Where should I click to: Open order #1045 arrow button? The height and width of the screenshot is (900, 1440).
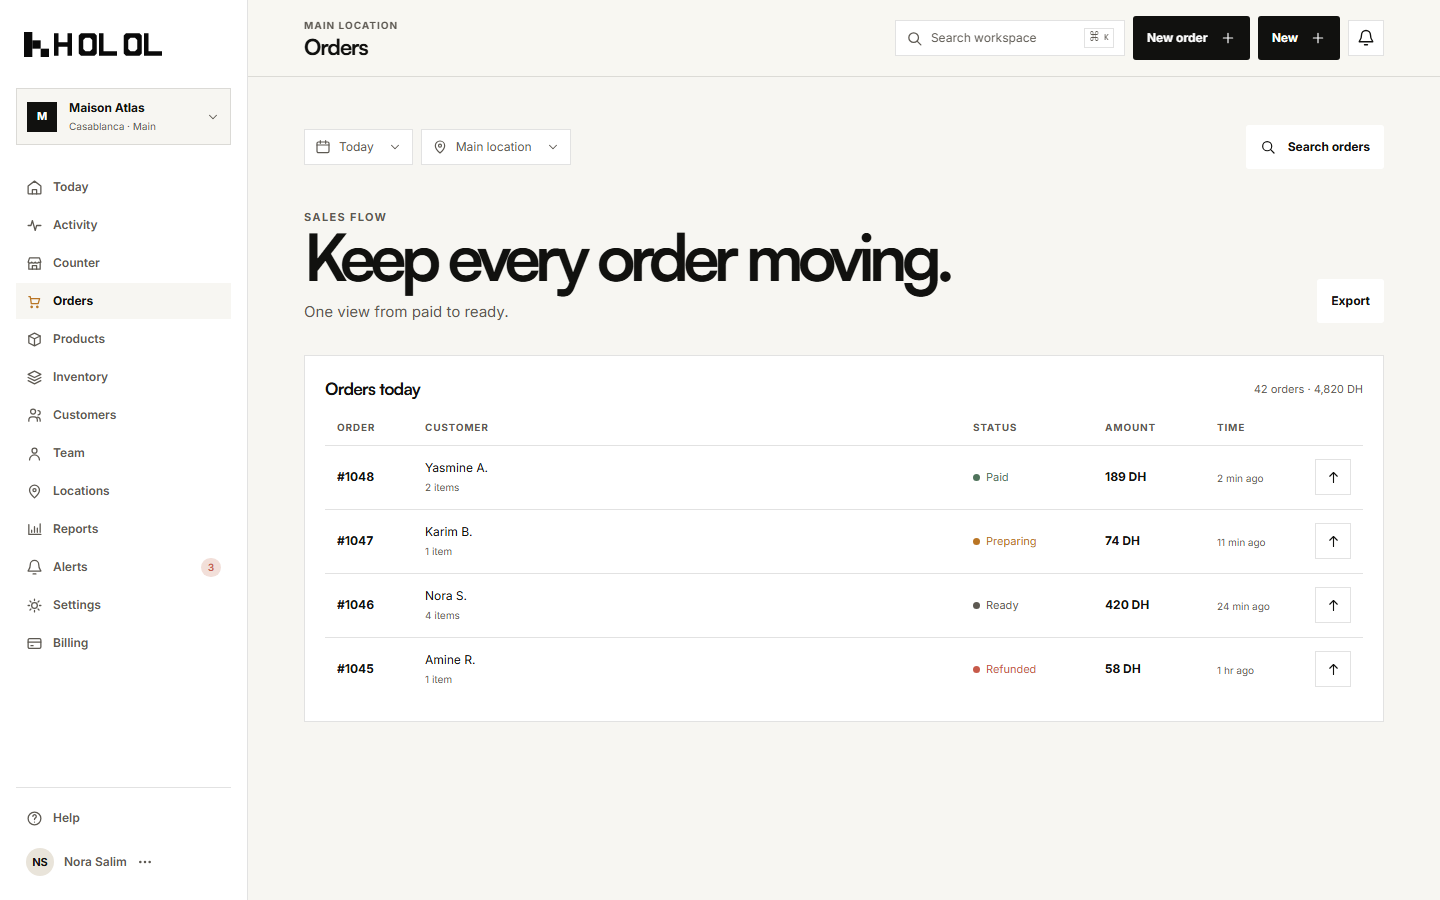1333,669
